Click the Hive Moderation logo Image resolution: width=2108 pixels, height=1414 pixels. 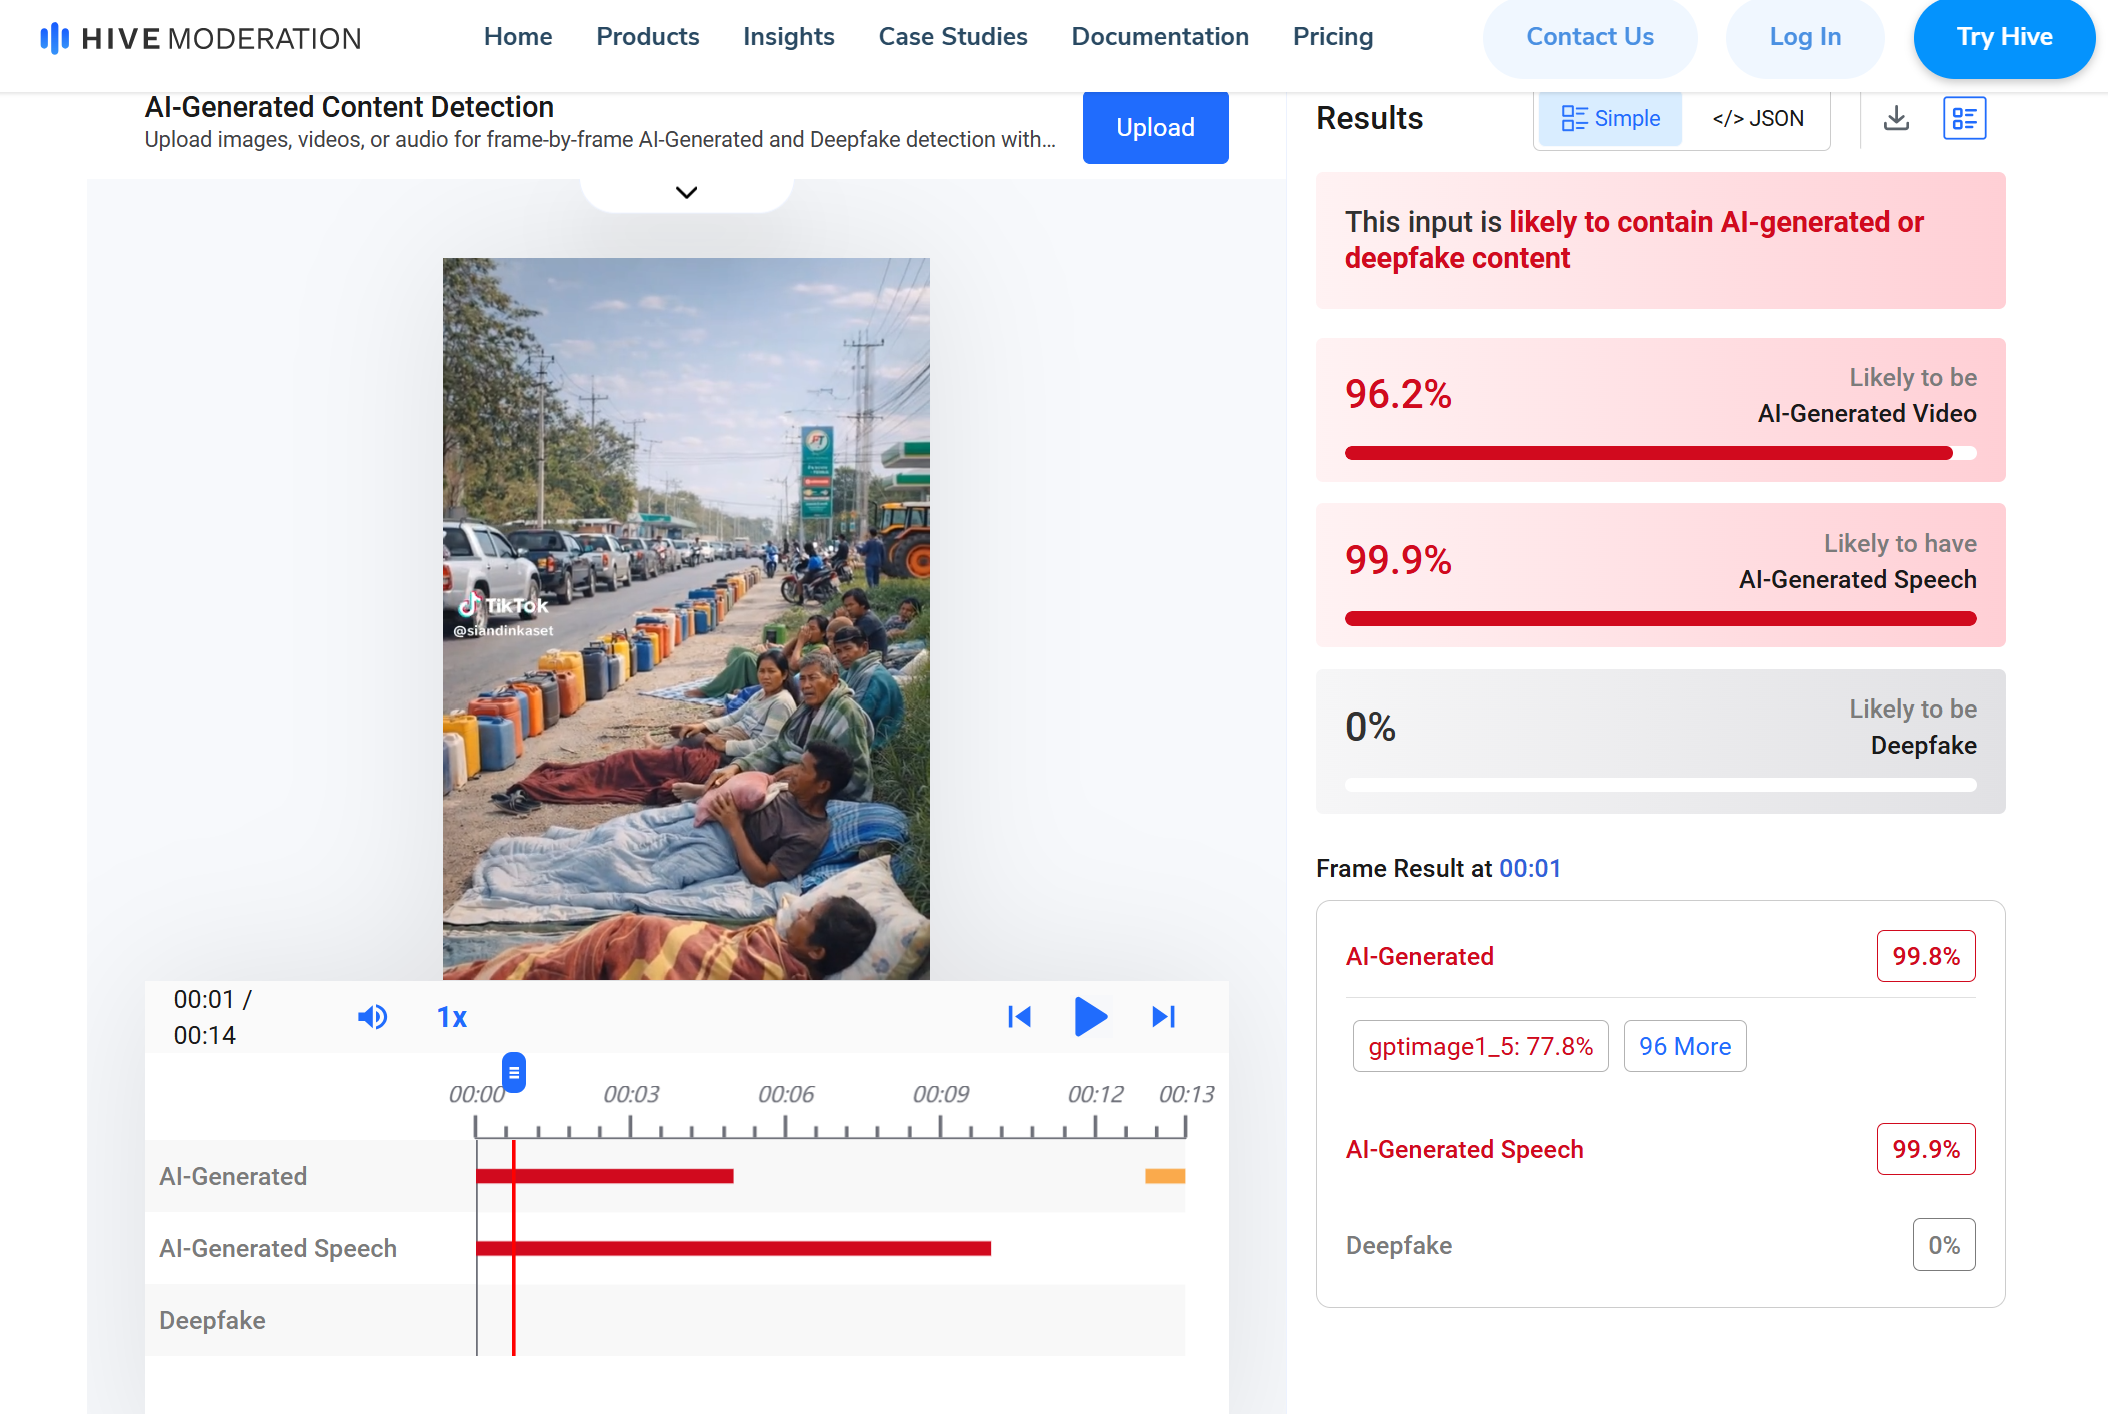click(x=200, y=38)
